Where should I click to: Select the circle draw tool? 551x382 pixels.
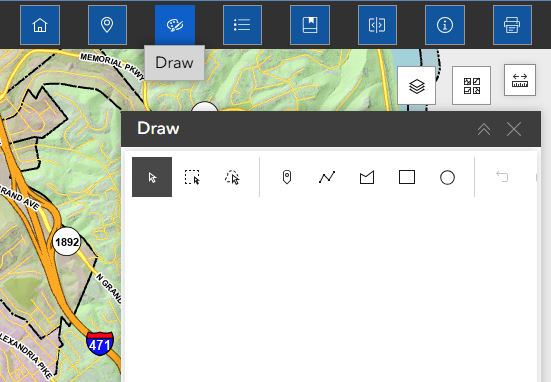point(447,177)
